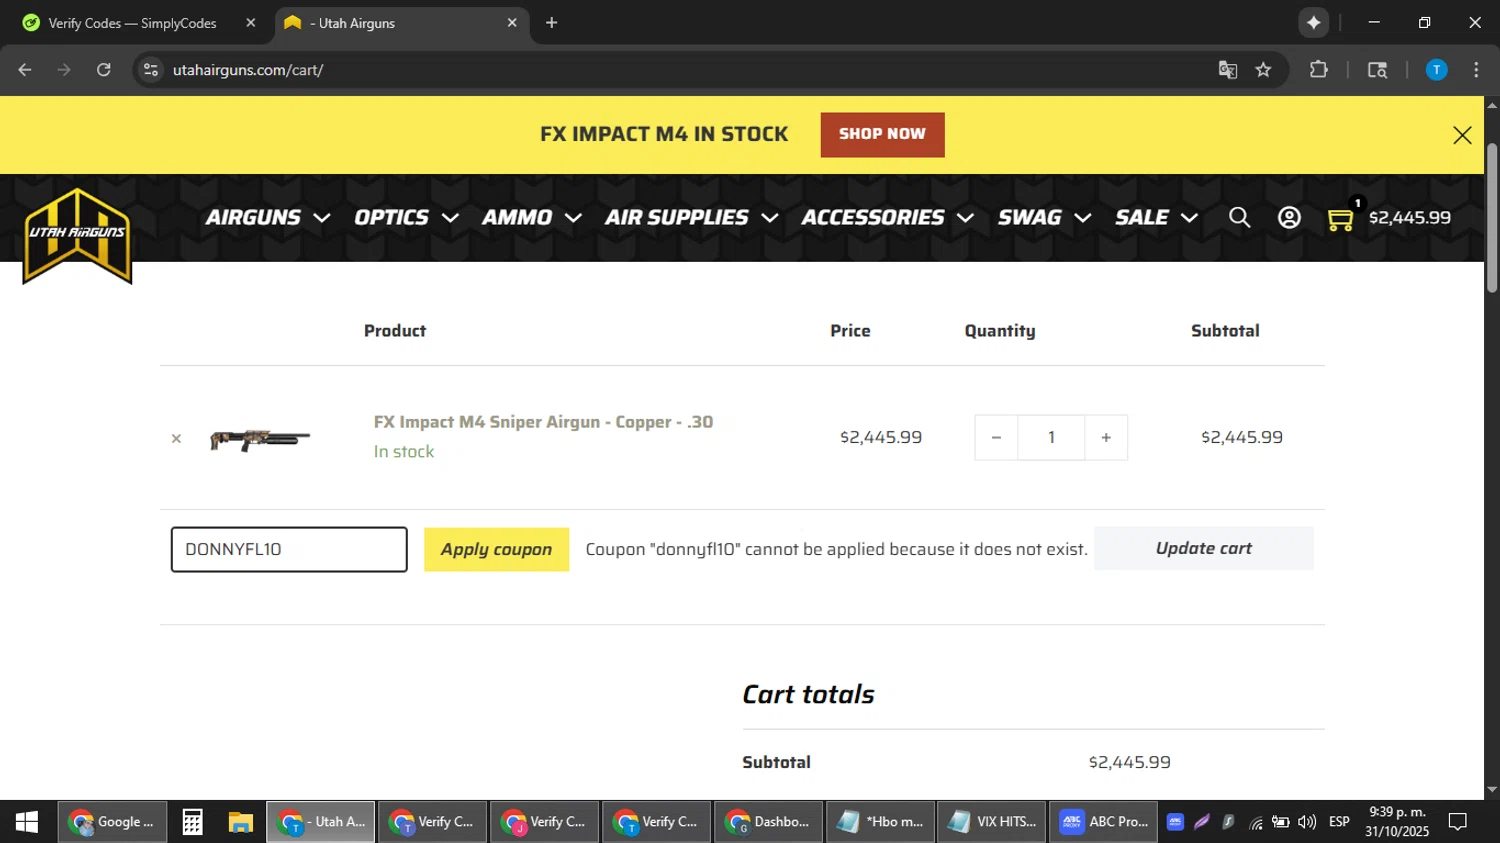
Task: Click the In stock status text
Action: click(404, 452)
